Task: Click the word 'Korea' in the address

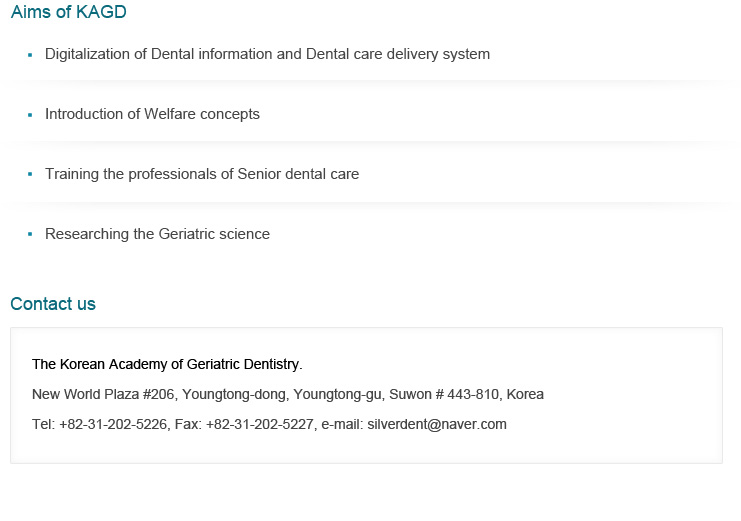Action: point(525,394)
